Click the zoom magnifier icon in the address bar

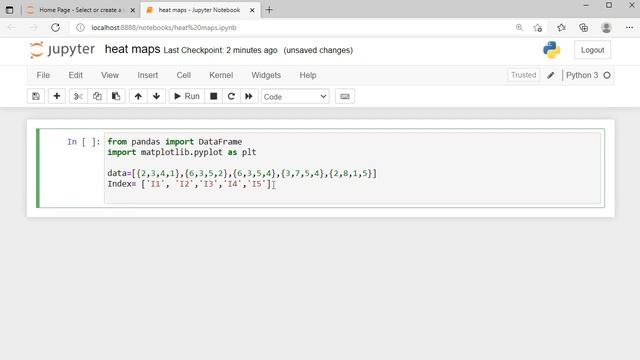tap(519, 28)
